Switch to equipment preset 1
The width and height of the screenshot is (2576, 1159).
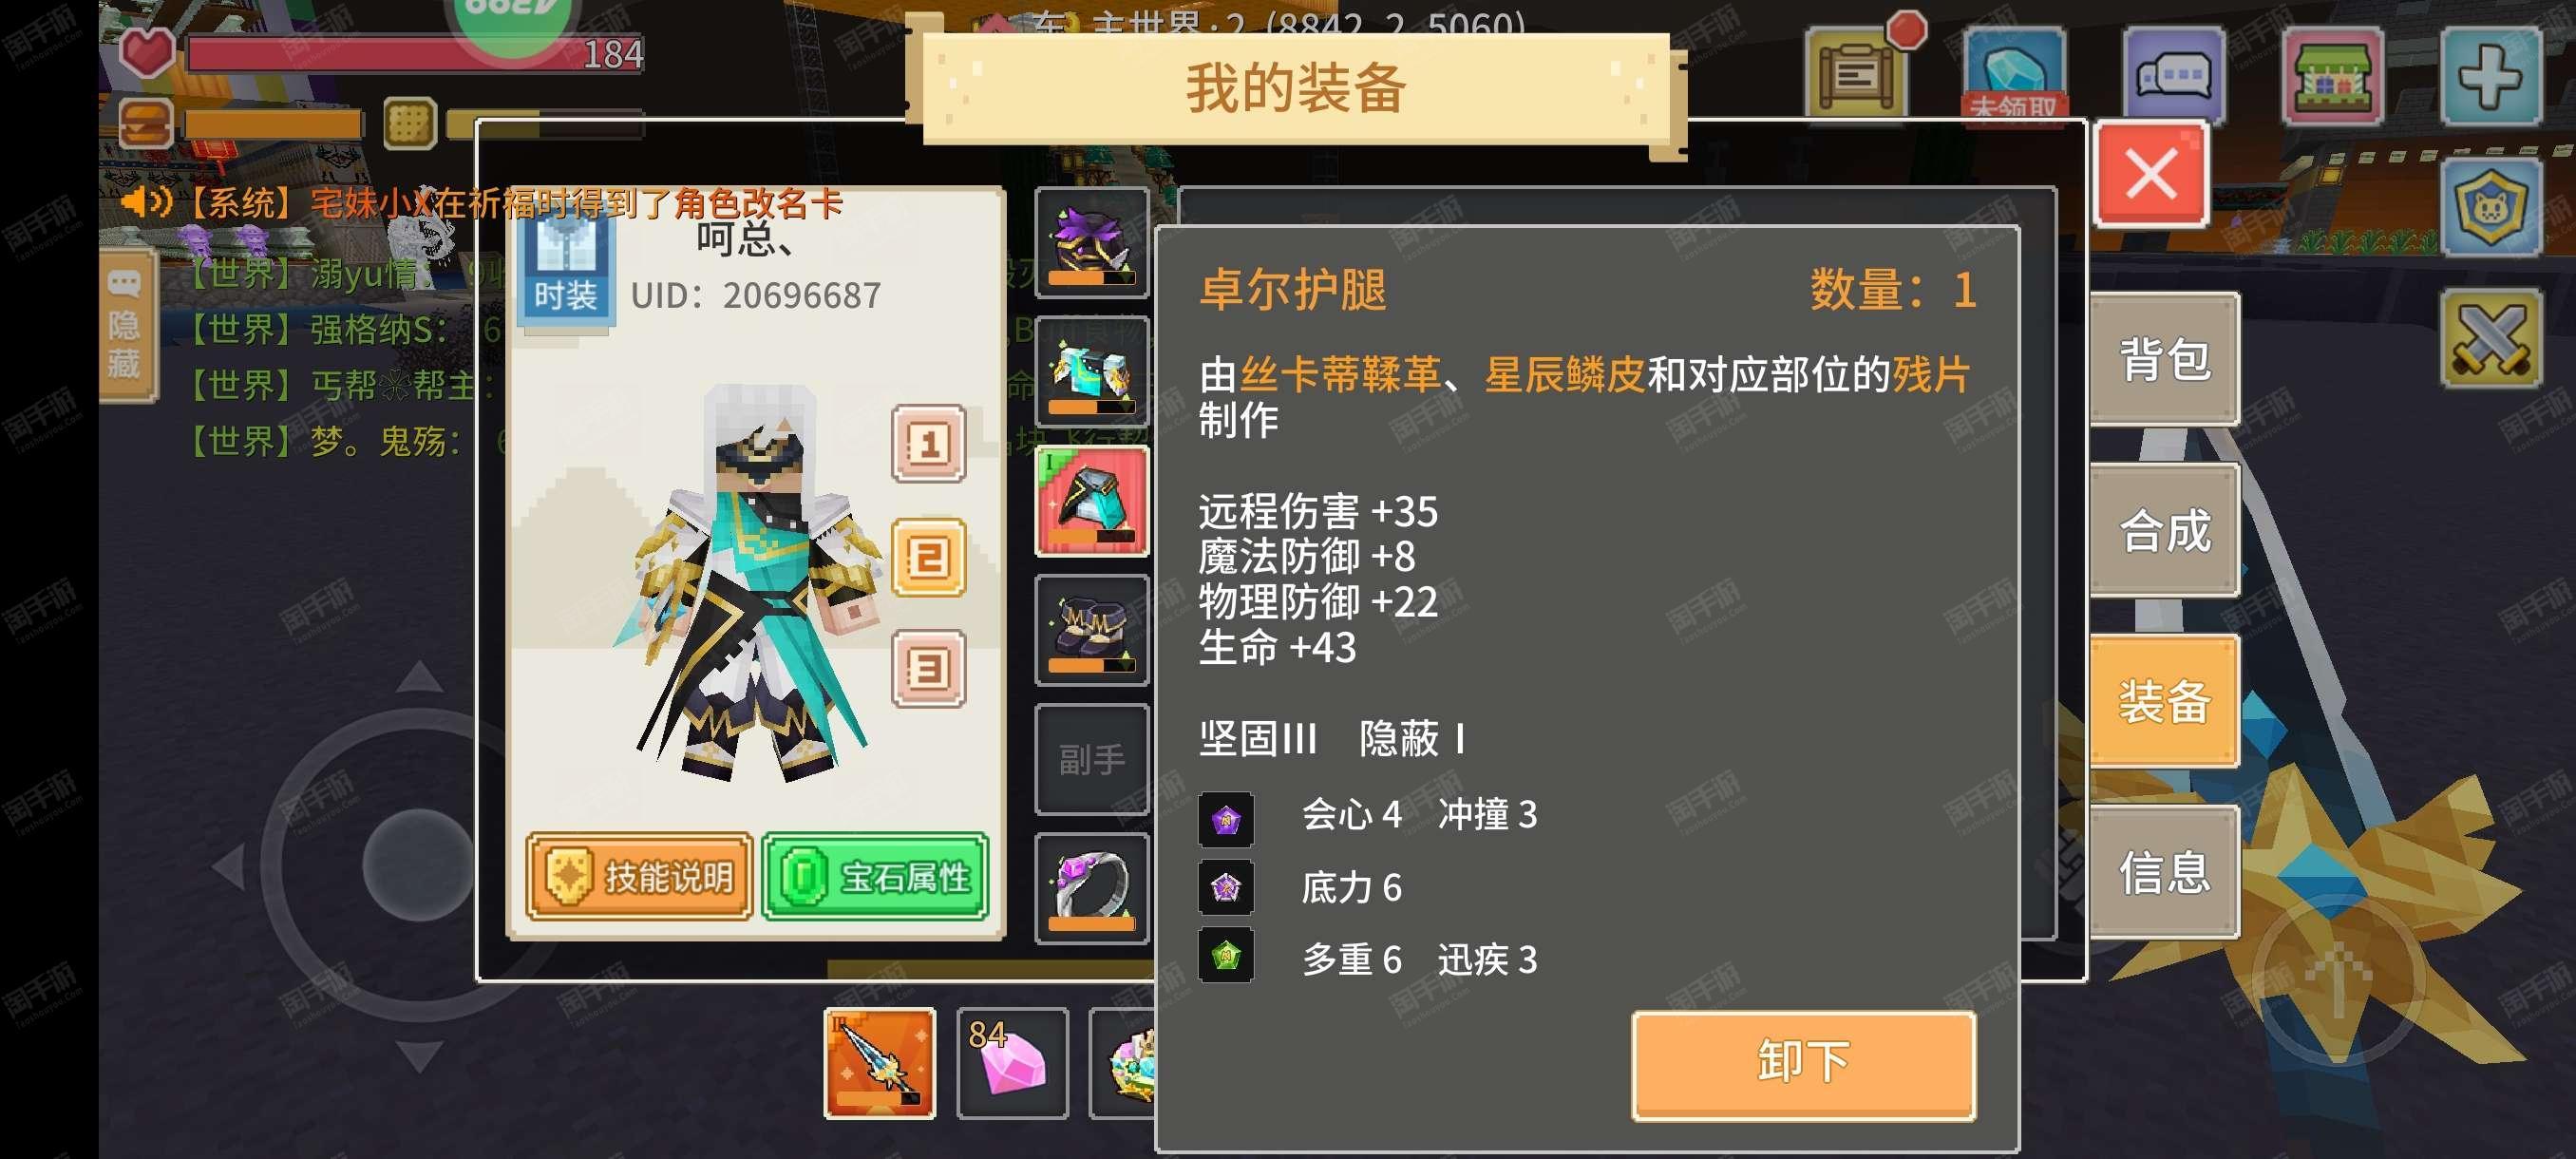(928, 443)
